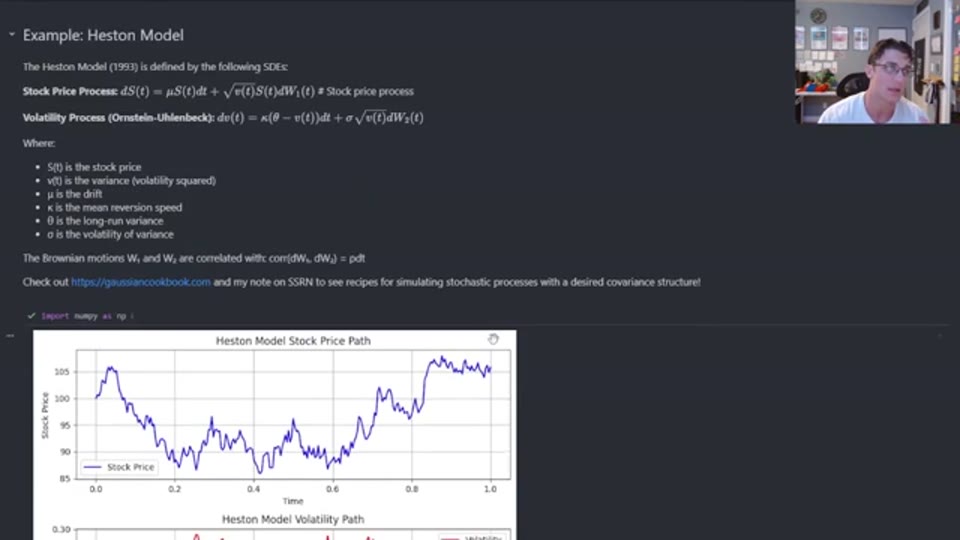Click the Heston Model Volatility Path title
This screenshot has height=540, width=960.
[293, 519]
